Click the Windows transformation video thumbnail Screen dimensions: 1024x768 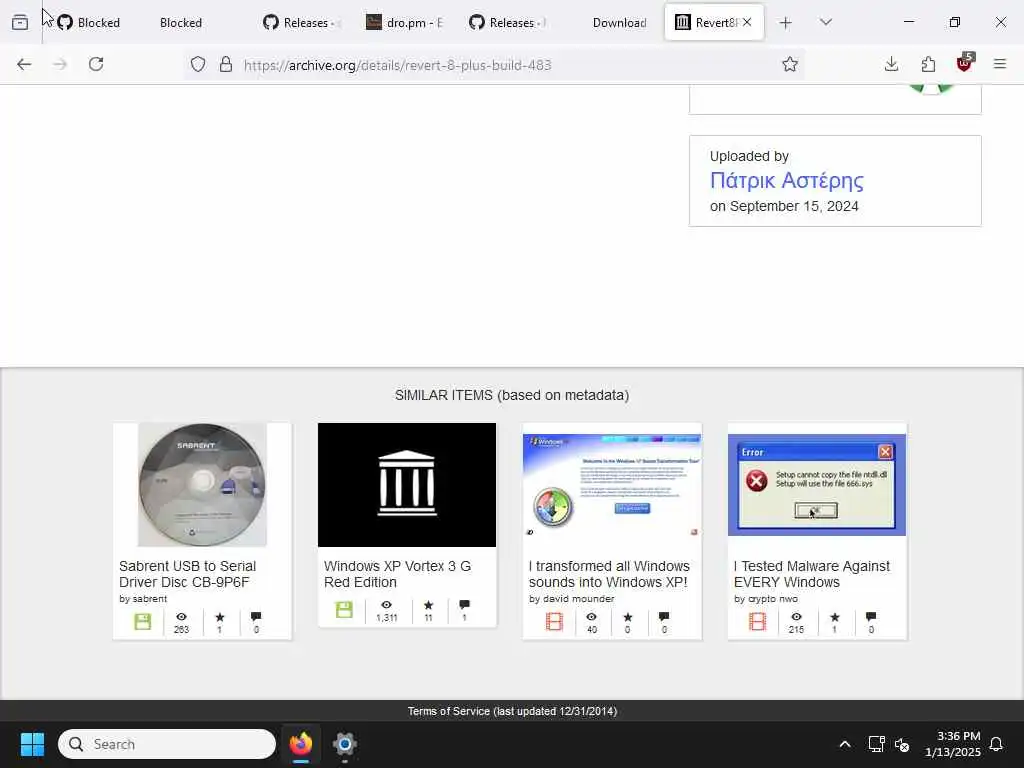[x=612, y=485]
